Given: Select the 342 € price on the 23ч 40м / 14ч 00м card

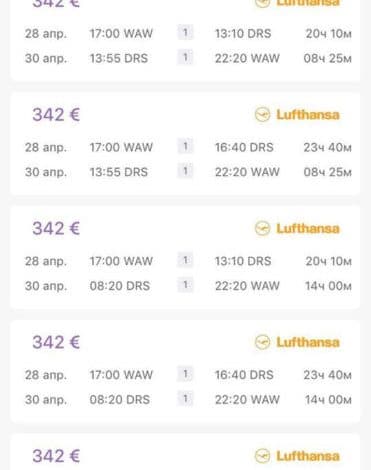Looking at the screenshot, I should (56, 342).
